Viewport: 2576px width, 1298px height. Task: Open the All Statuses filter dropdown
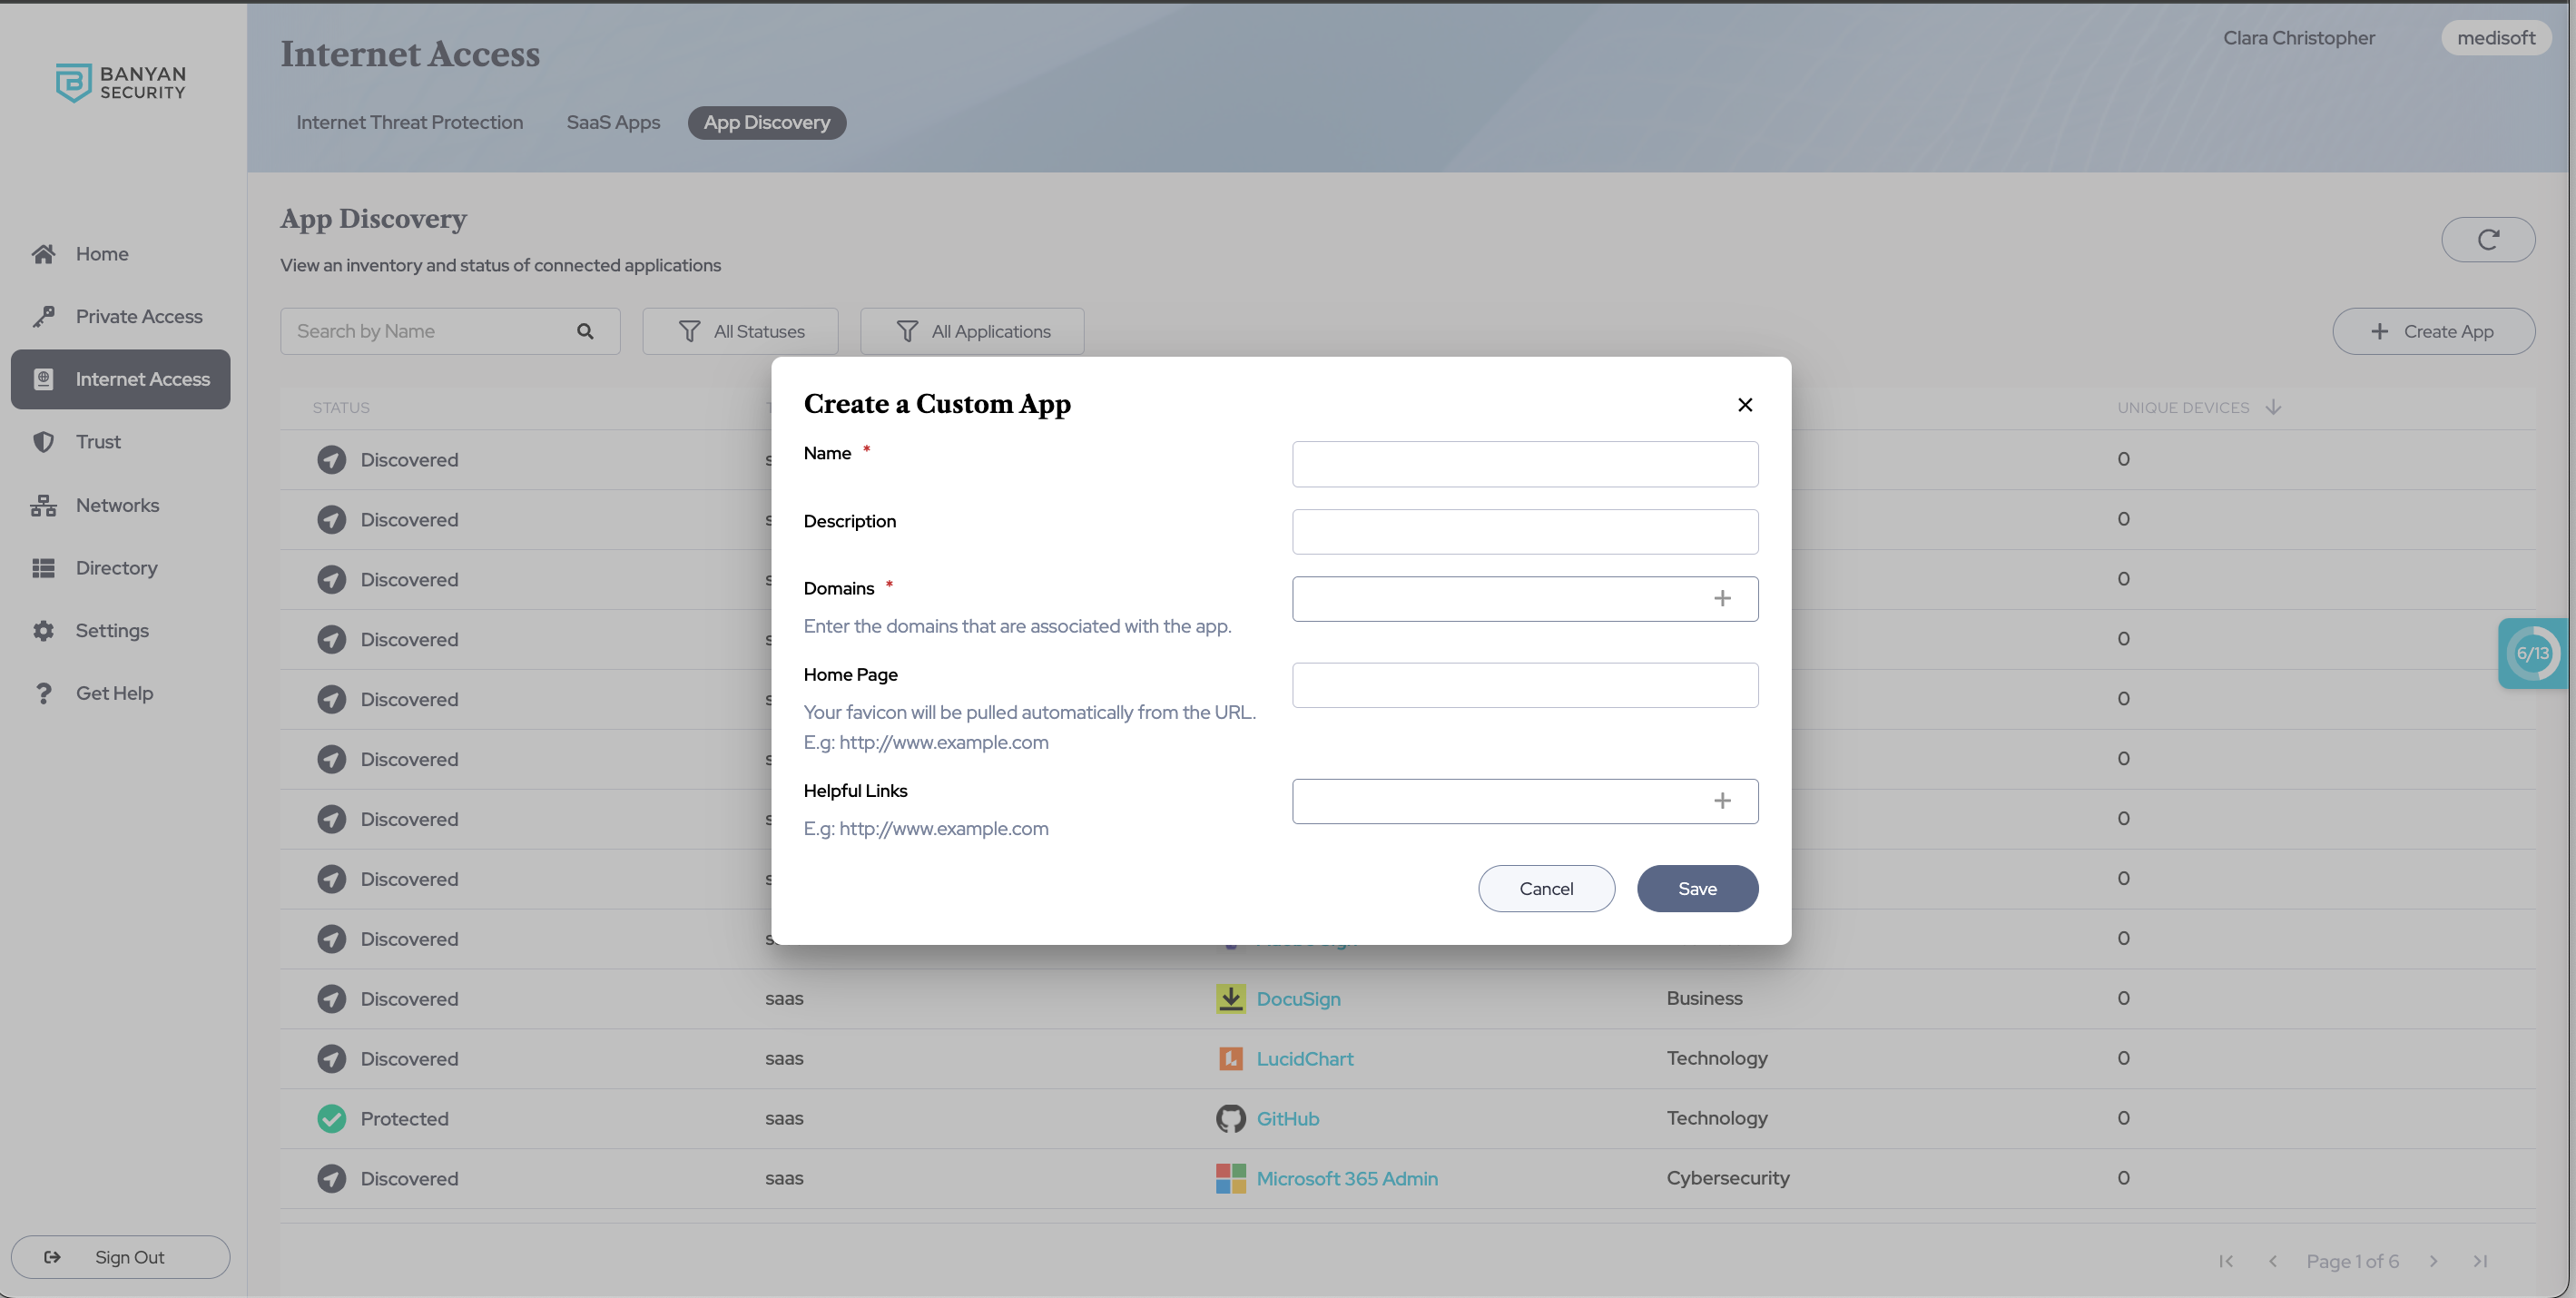point(740,331)
